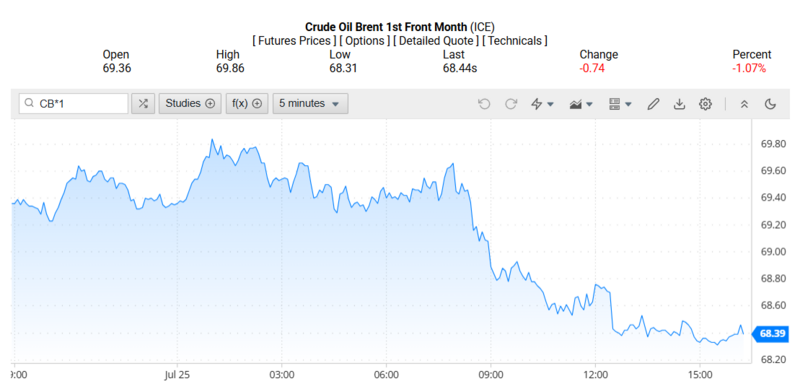Click the redo arrow icon
The height and width of the screenshot is (384, 800).
click(511, 104)
